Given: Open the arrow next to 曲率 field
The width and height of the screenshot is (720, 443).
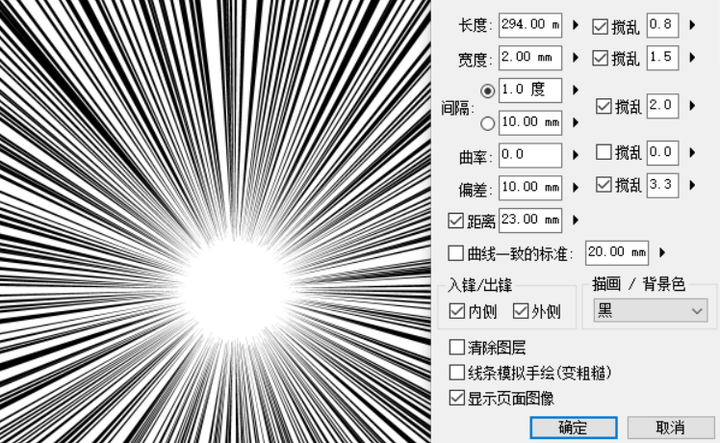Looking at the screenshot, I should 575,155.
